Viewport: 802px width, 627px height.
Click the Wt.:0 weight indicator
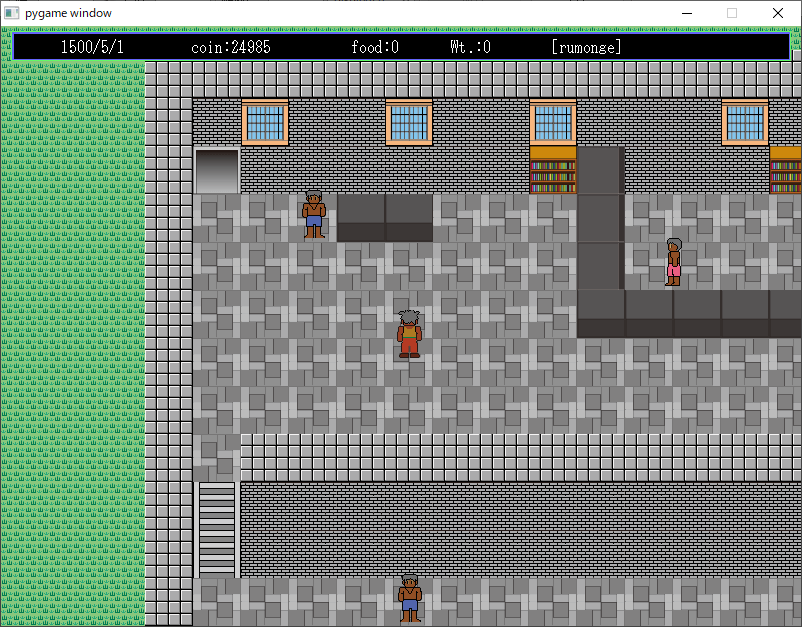click(x=471, y=48)
